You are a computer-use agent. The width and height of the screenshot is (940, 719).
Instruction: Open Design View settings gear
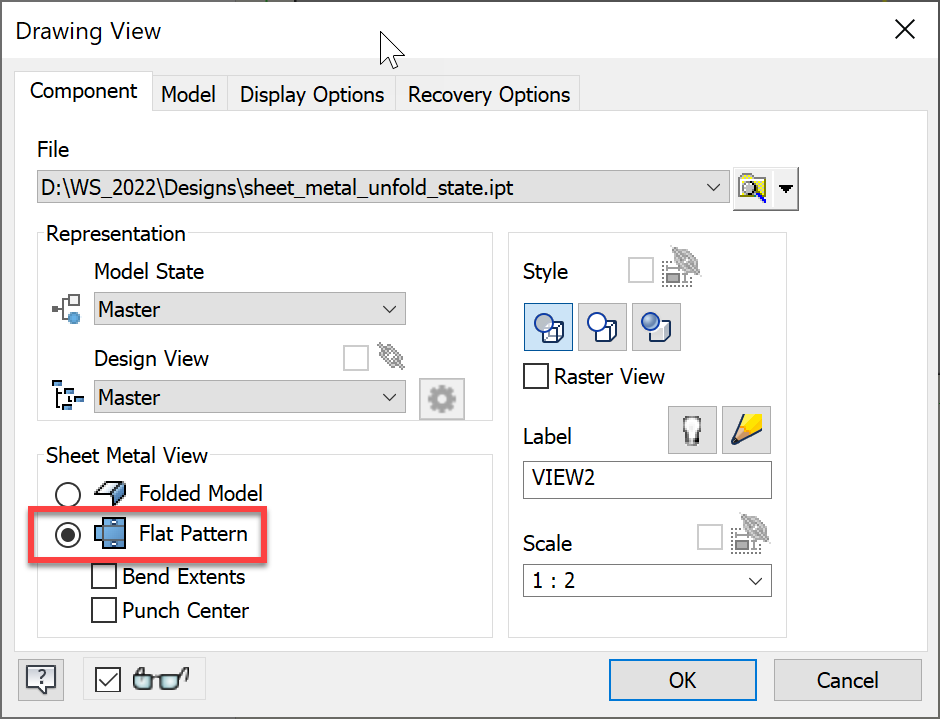[x=441, y=398]
